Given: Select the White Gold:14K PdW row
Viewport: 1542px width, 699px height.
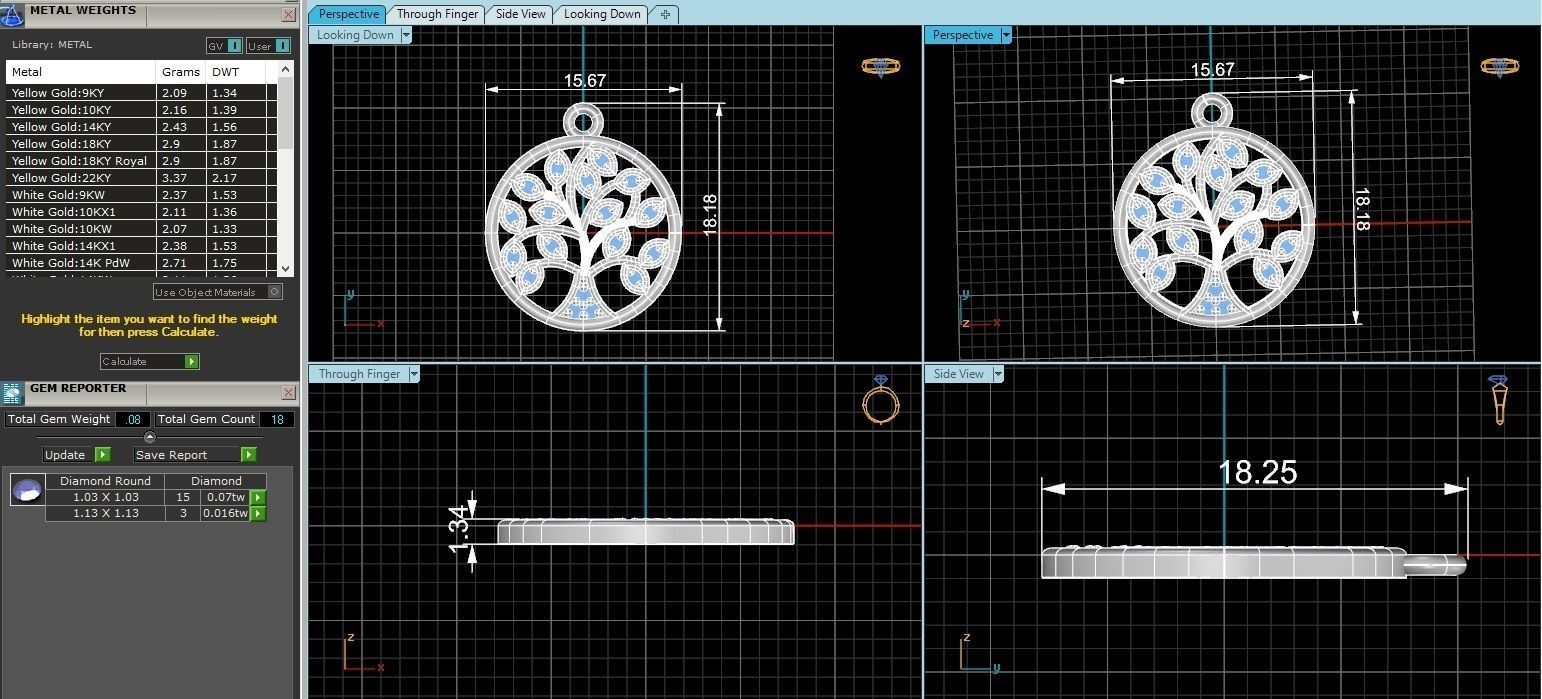Looking at the screenshot, I should click(x=141, y=263).
